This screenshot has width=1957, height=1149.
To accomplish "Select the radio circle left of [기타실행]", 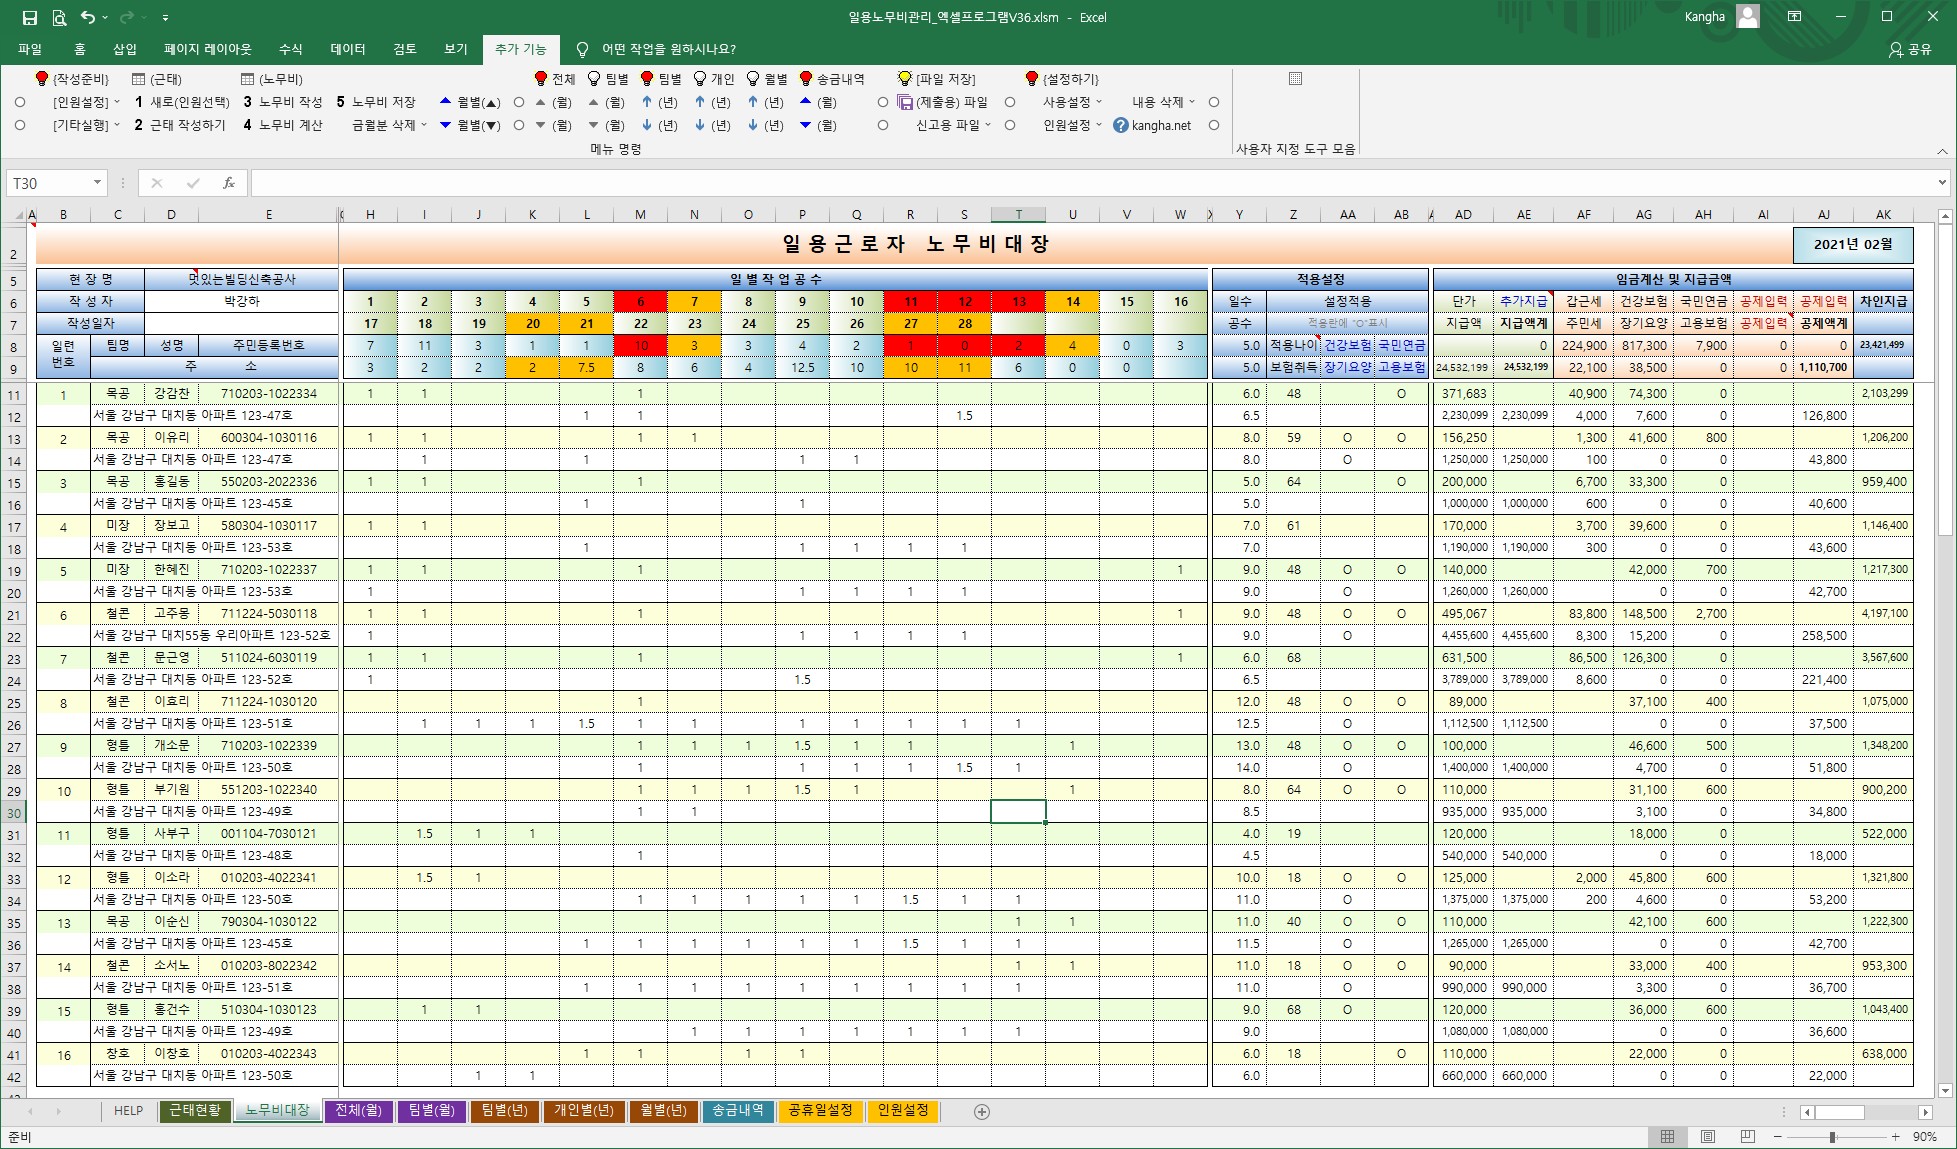I will click(20, 125).
